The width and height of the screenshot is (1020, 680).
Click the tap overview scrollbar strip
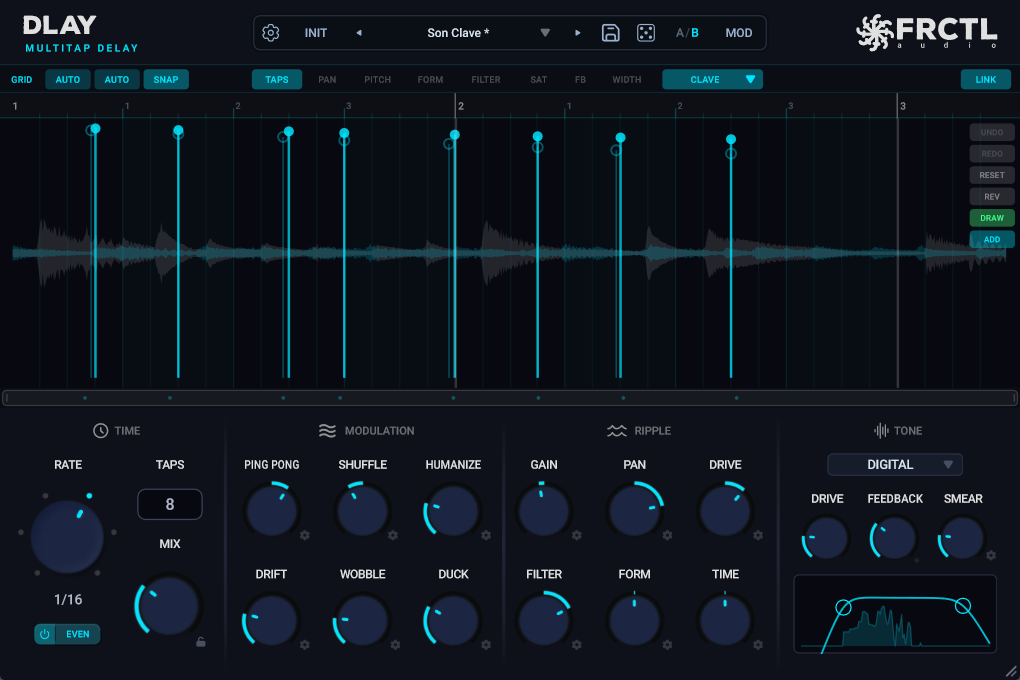pyautogui.click(x=510, y=398)
